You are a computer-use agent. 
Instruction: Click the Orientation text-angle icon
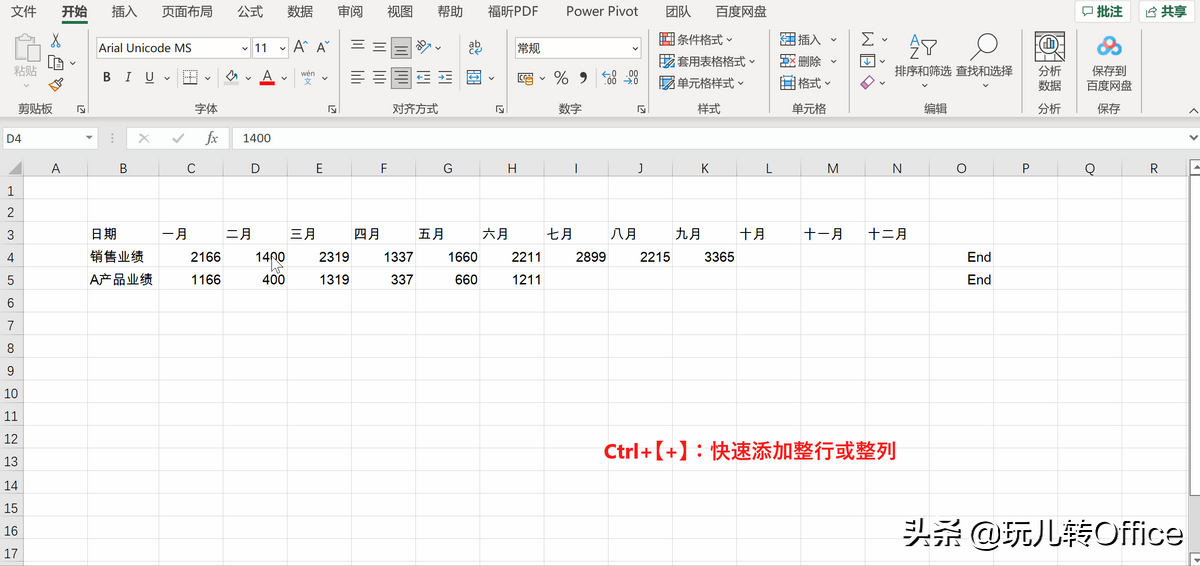pos(424,47)
